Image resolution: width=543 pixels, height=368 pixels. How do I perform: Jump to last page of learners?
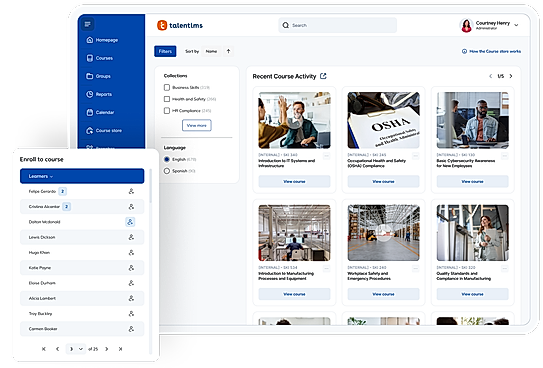point(120,349)
